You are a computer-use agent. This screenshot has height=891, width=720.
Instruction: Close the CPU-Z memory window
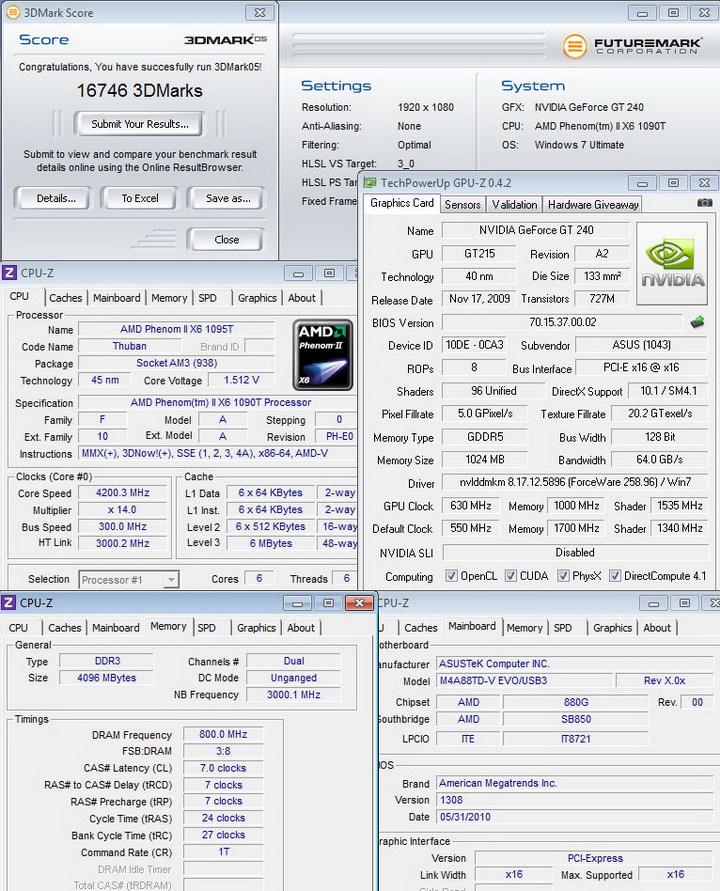tap(359, 603)
